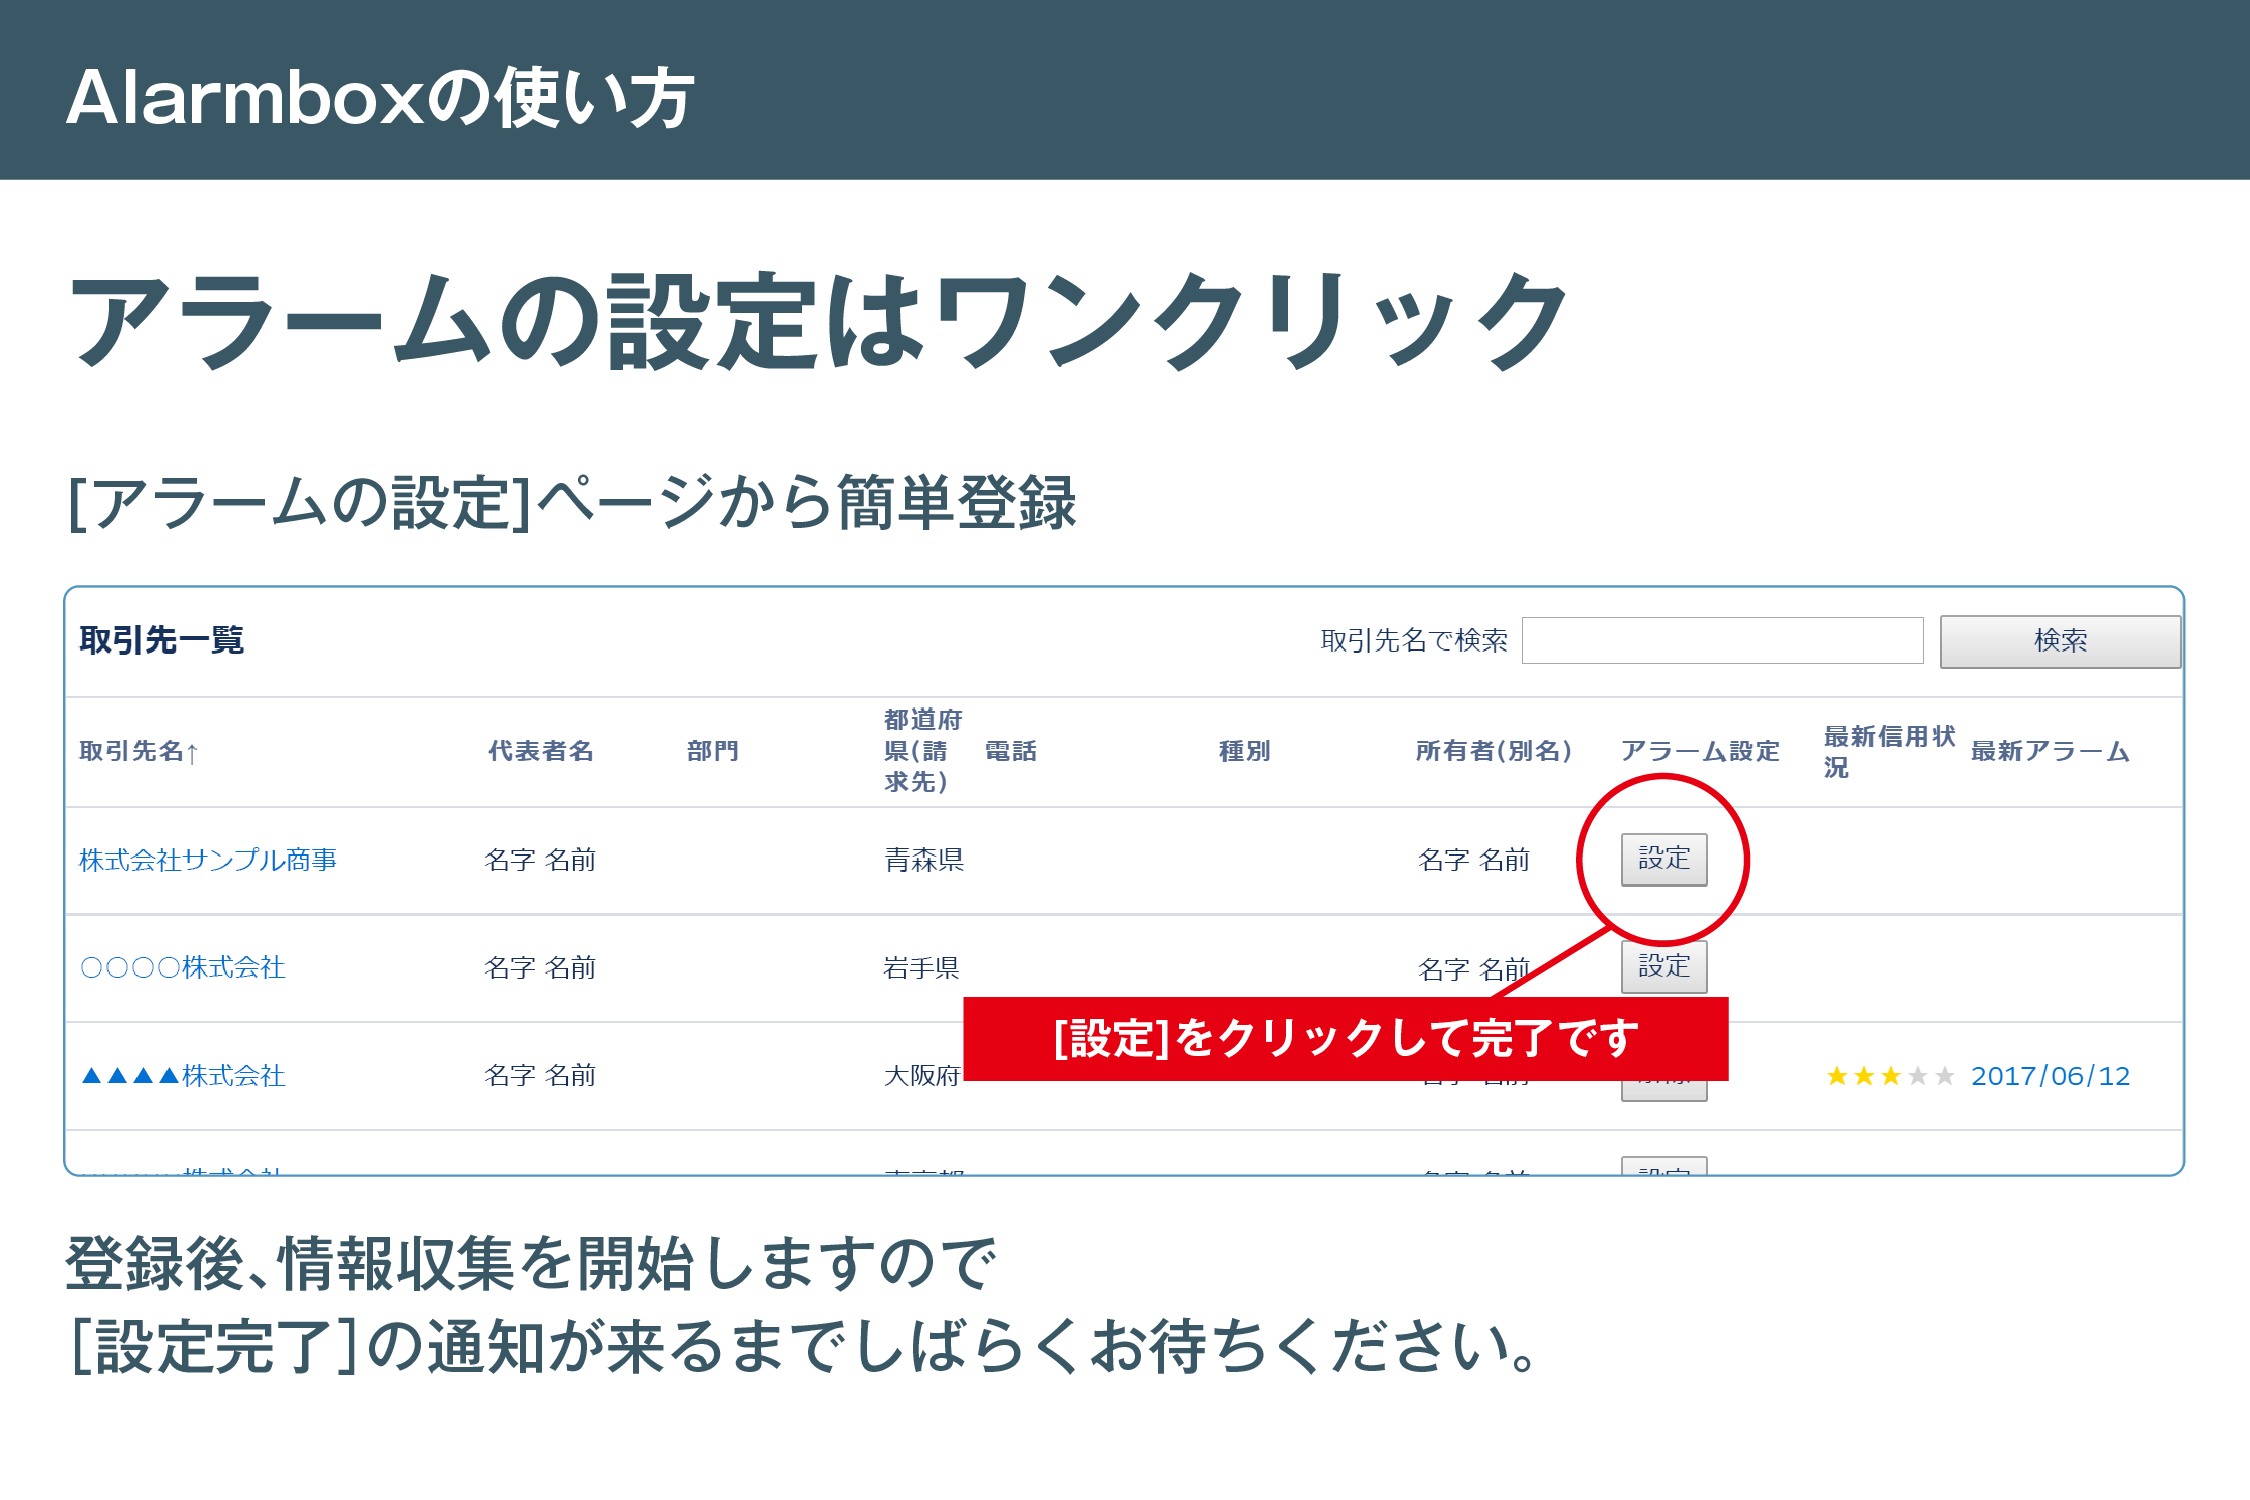Open the 2017/06/12 latest alarm link
The image size is (2250, 1500).
(2050, 1076)
